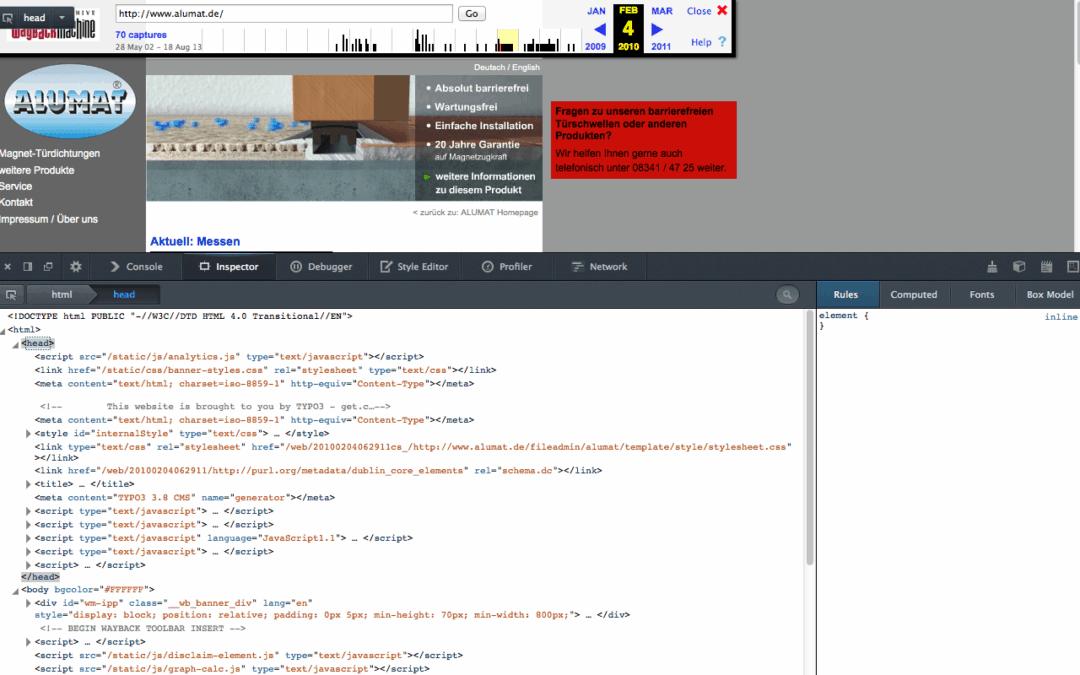
Task: Open the Help link
Action: point(701,42)
